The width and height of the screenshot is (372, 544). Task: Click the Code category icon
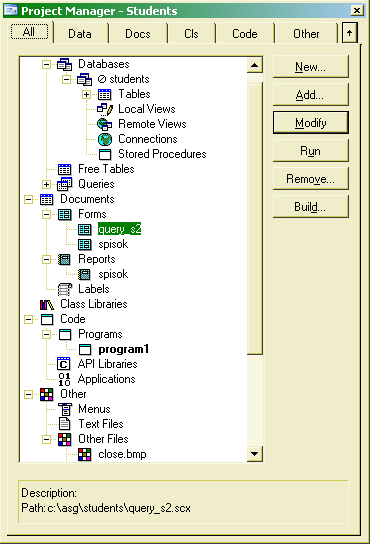point(47,319)
